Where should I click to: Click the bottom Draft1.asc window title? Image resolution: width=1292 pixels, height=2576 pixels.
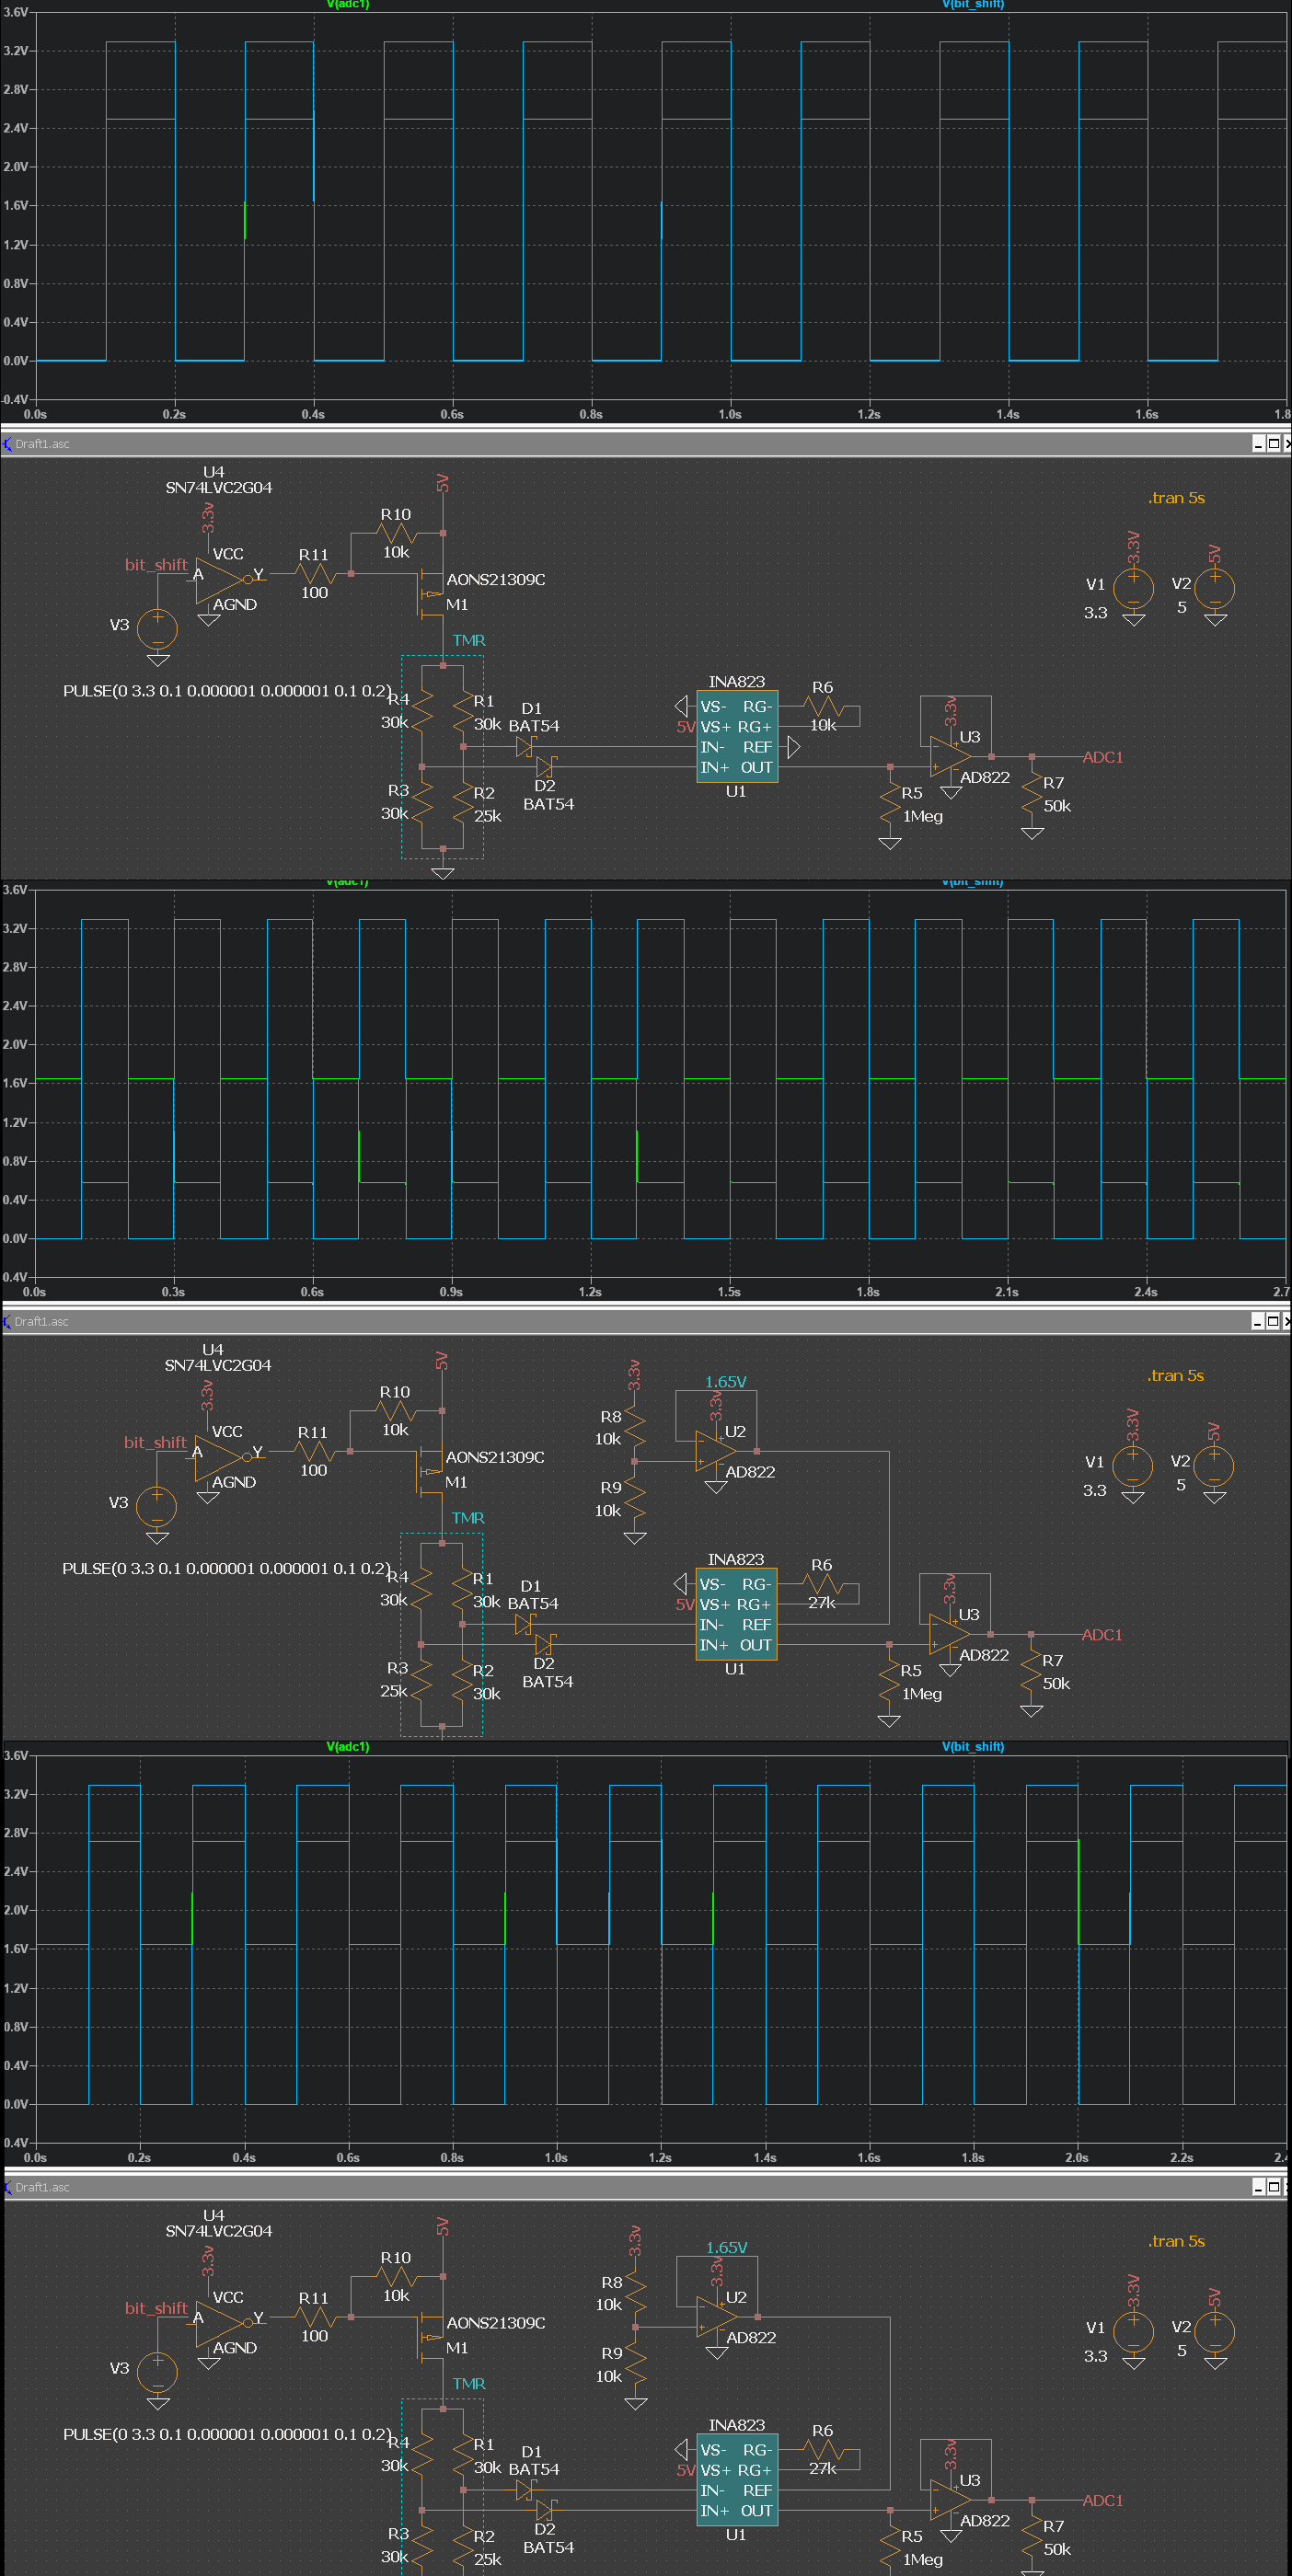point(42,2188)
